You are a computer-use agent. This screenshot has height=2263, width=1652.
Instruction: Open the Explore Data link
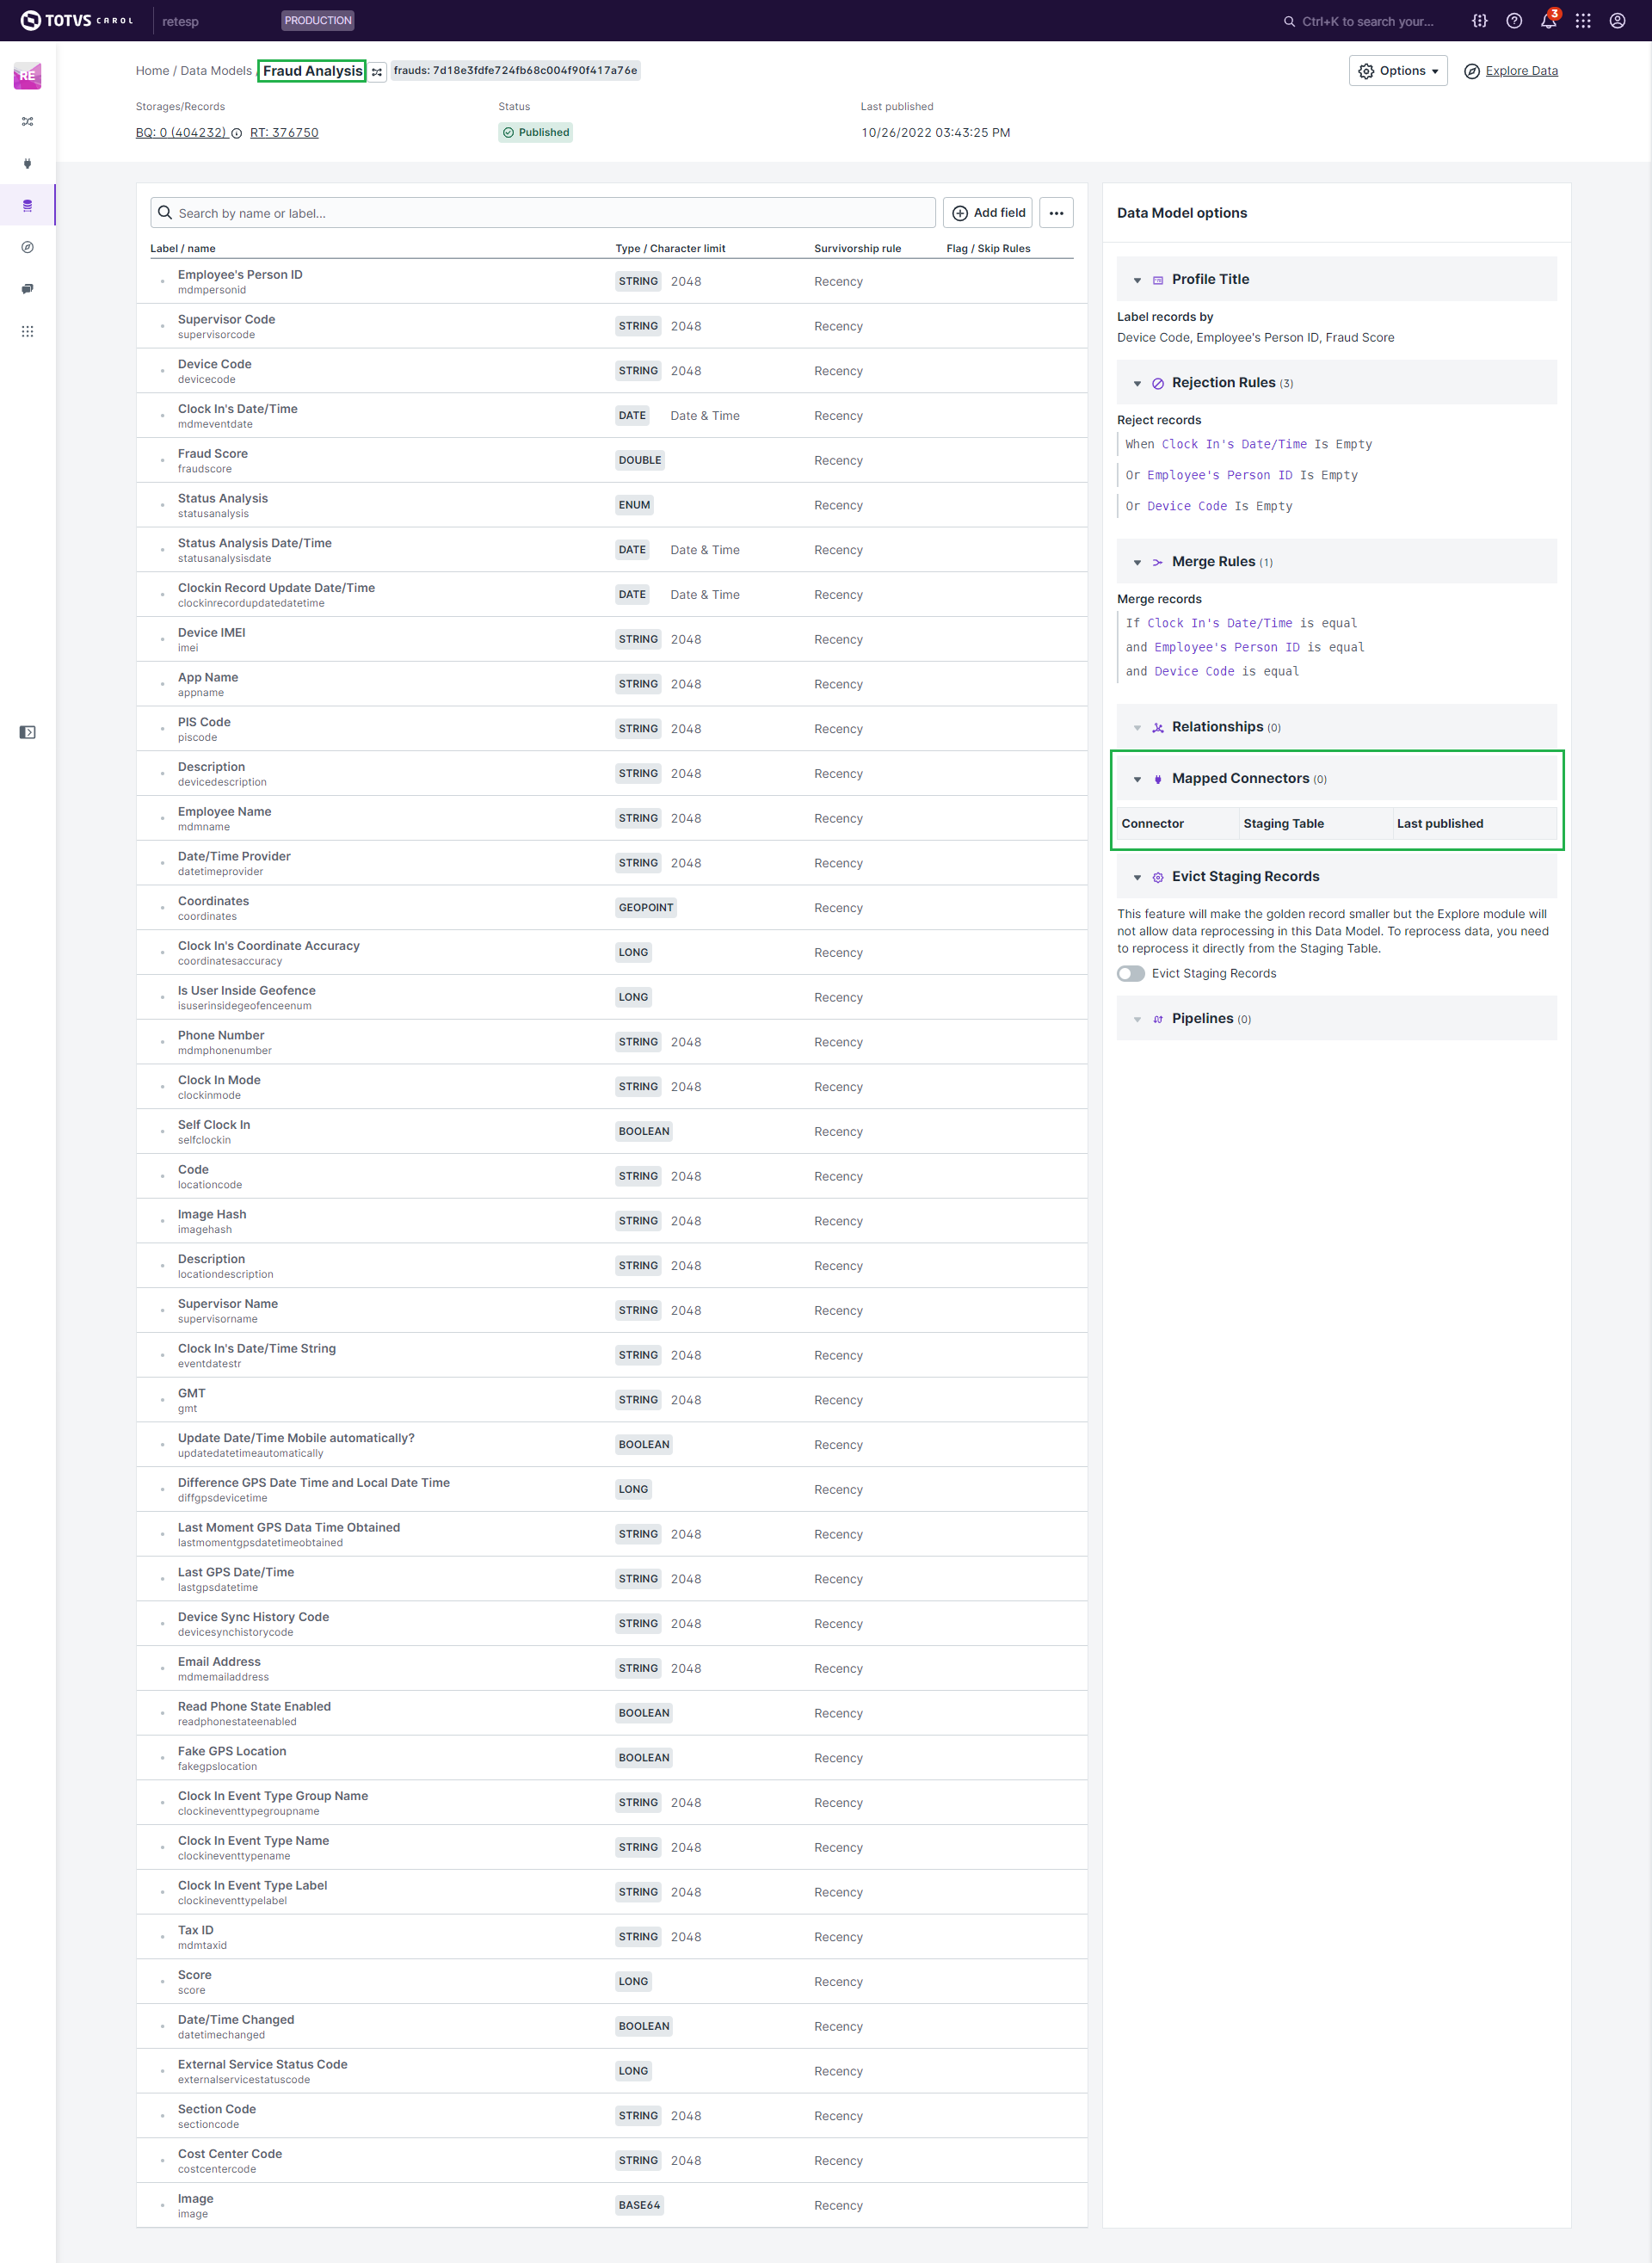(x=1520, y=71)
